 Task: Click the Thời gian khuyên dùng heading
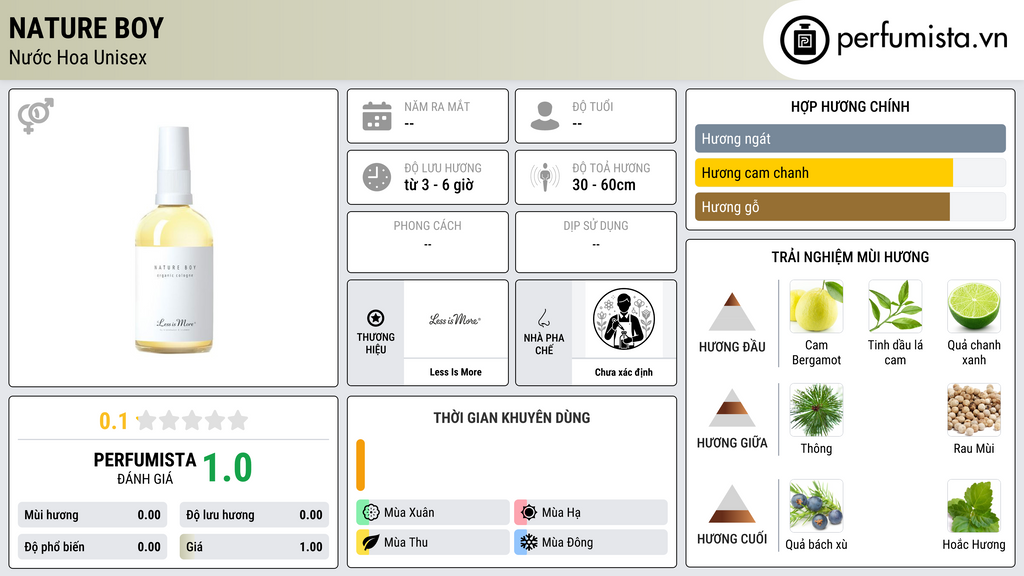coord(511,418)
